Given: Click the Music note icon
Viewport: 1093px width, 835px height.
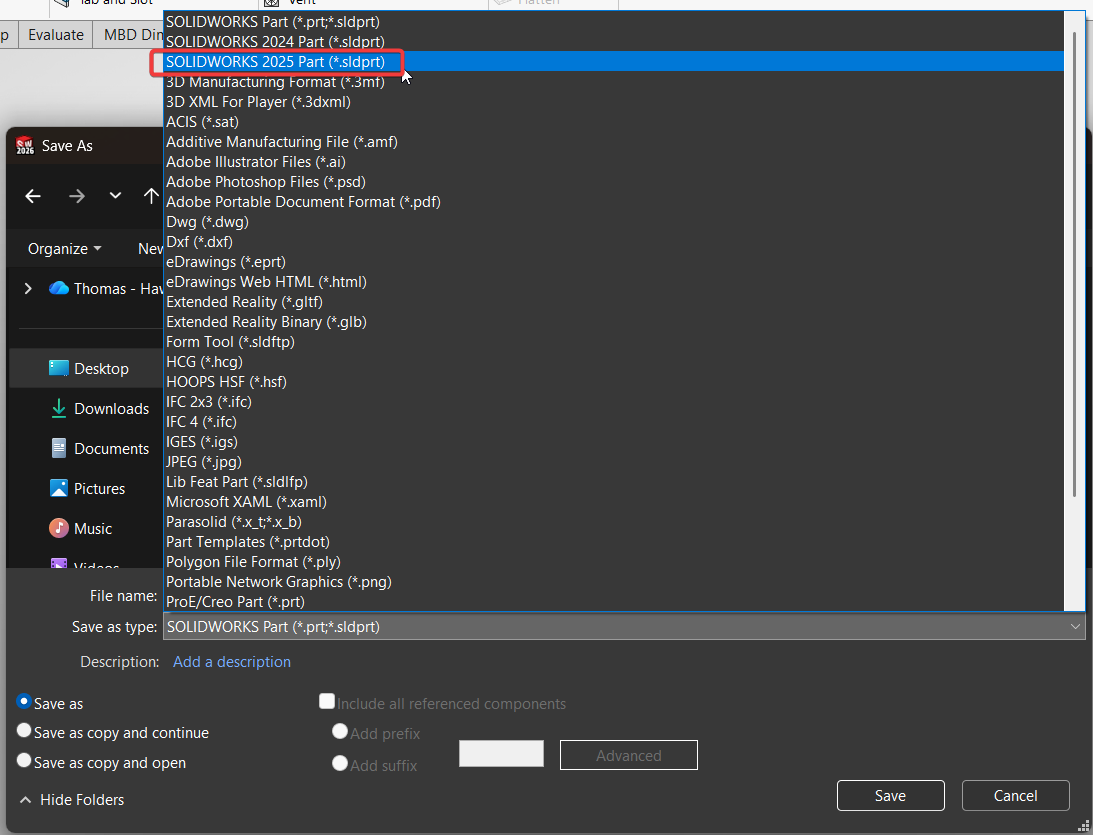Looking at the screenshot, I should 59,528.
